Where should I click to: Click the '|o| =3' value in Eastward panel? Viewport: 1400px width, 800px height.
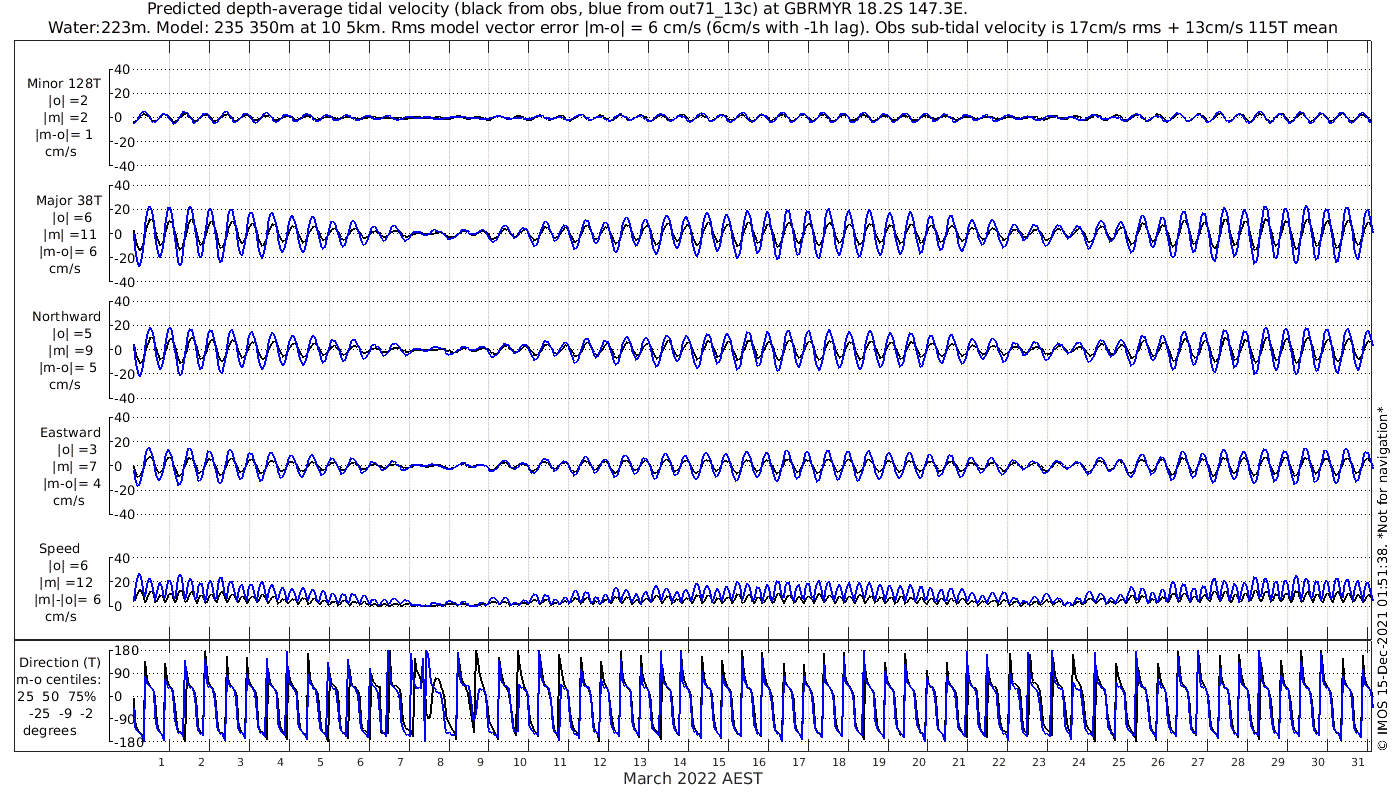coord(77,449)
